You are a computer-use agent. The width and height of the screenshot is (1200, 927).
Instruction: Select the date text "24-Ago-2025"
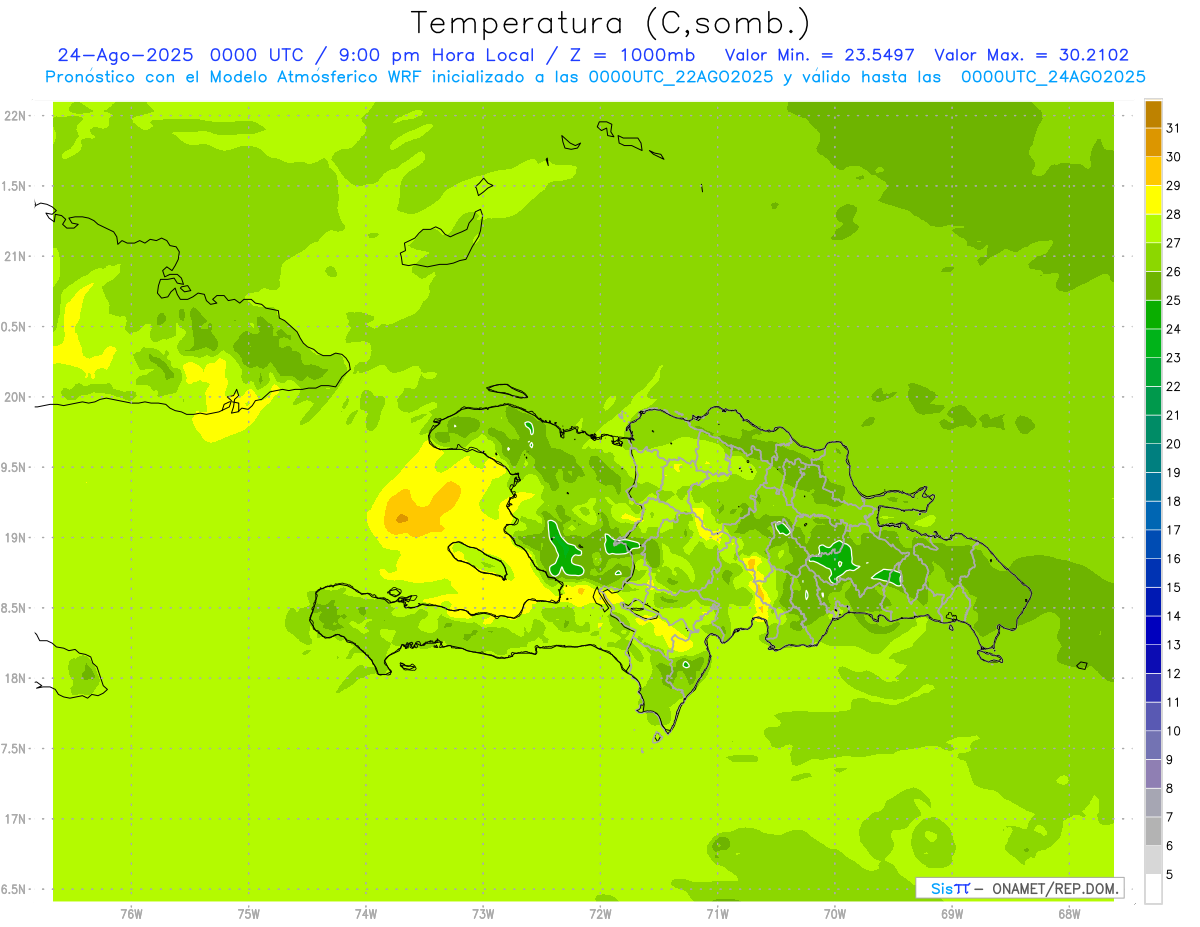coord(127,55)
